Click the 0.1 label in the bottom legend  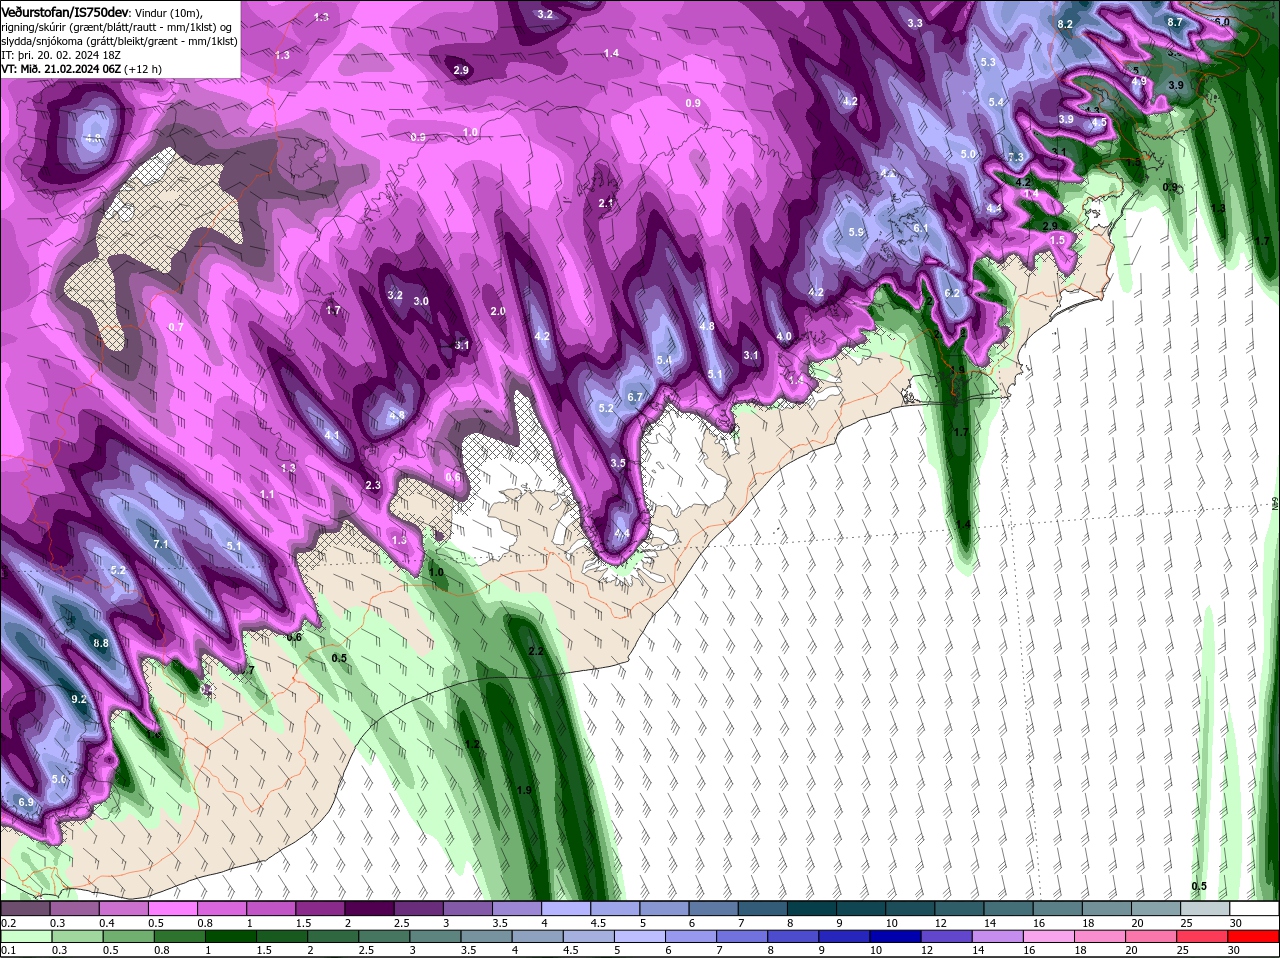click(8, 950)
